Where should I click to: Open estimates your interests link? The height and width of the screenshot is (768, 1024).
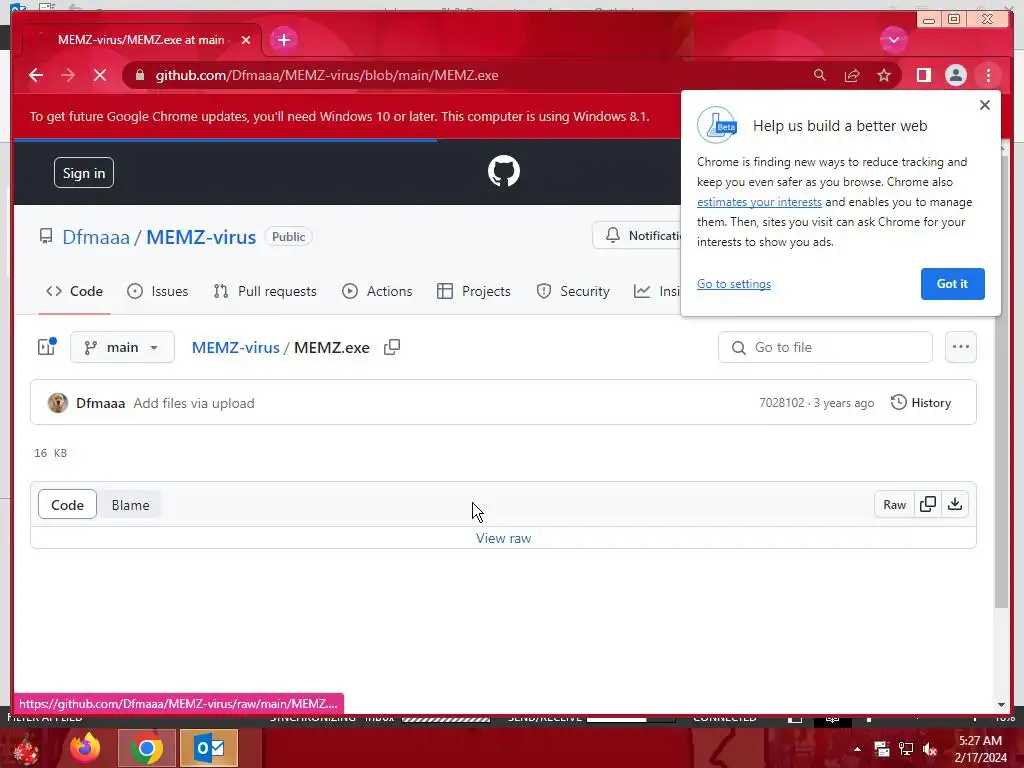pyautogui.click(x=759, y=202)
